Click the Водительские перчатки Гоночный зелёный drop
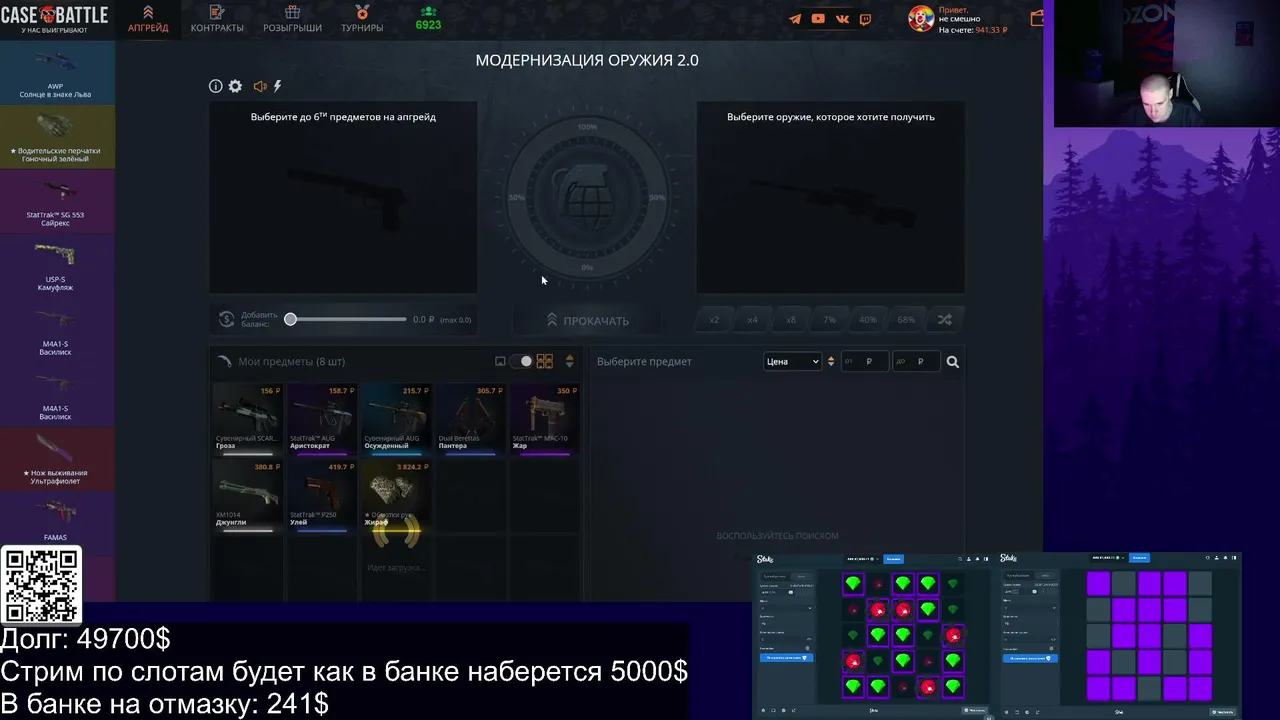Image resolution: width=1280 pixels, height=720 pixels. pos(56,137)
